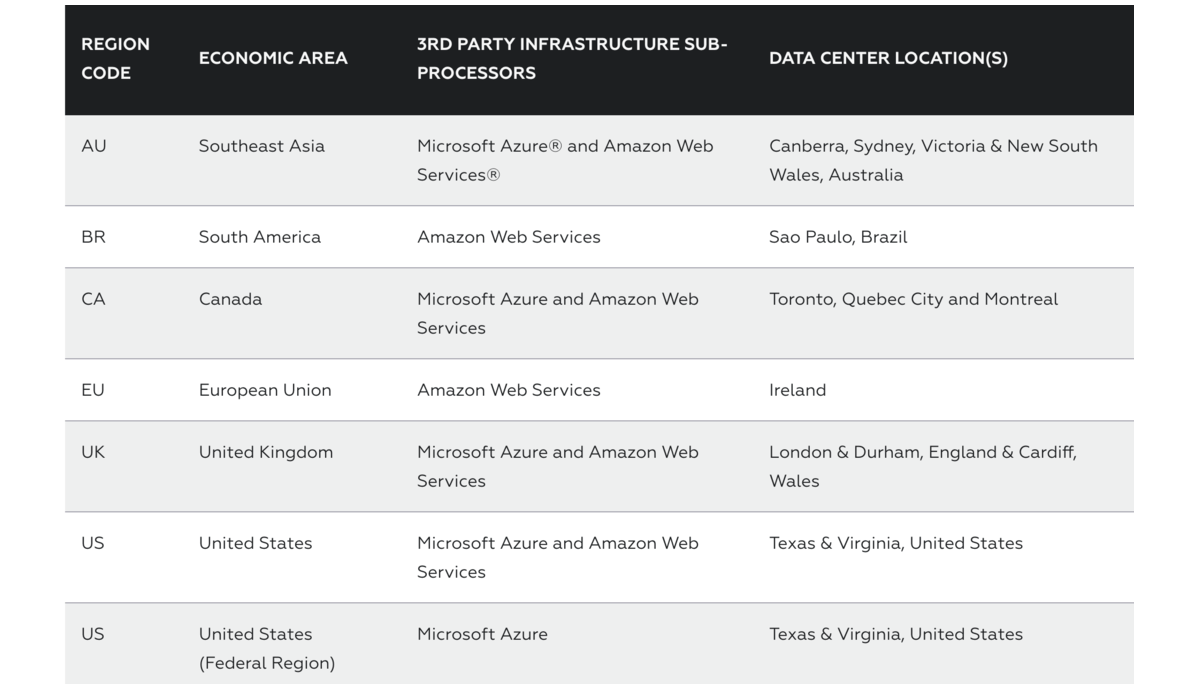Select the South America cell
The height and width of the screenshot is (684, 1200).
pyautogui.click(x=260, y=237)
